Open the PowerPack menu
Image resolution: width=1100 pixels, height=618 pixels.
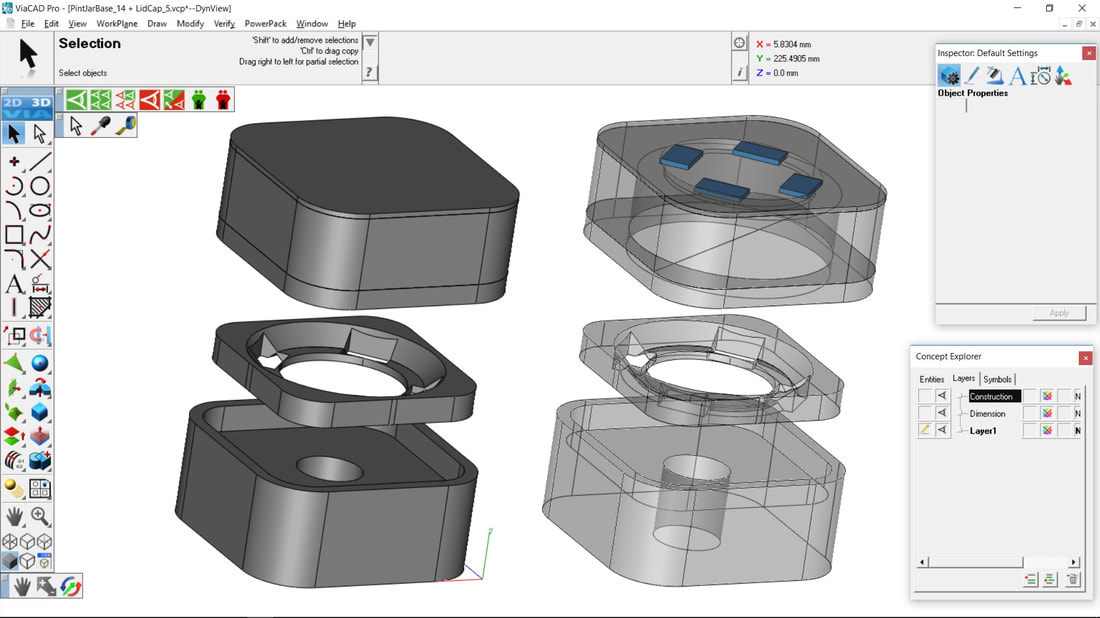(265, 23)
